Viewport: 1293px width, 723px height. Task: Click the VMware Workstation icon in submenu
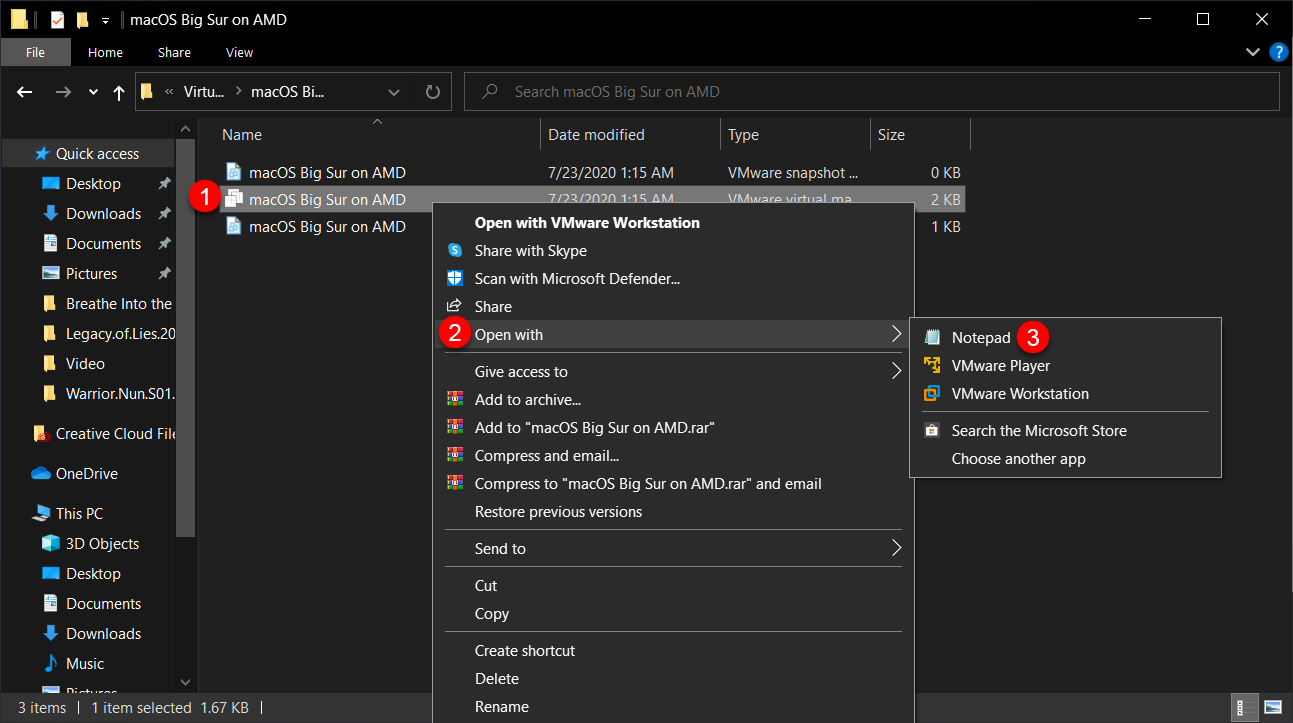pyautogui.click(x=932, y=394)
